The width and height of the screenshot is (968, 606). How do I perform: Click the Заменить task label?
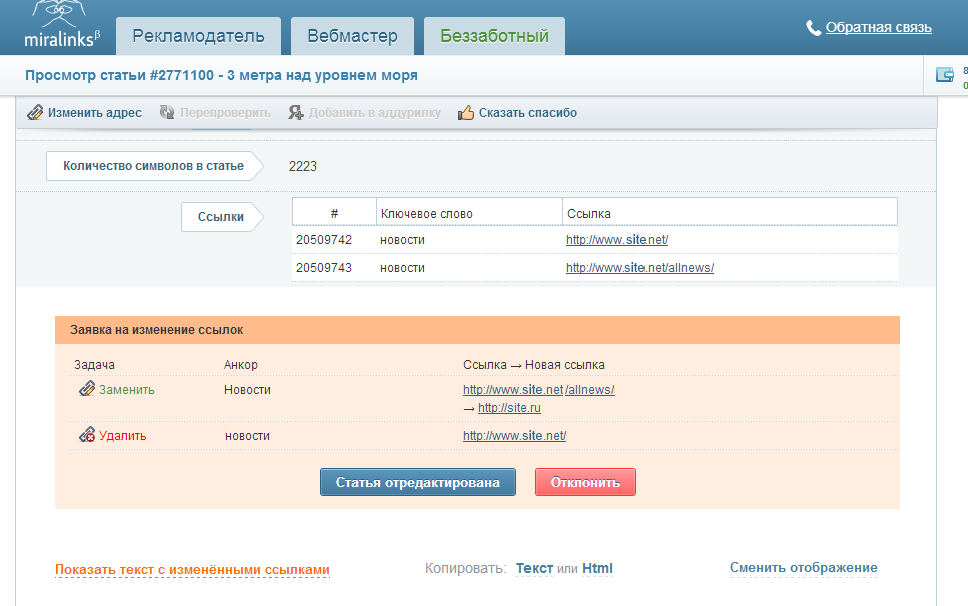(x=127, y=390)
